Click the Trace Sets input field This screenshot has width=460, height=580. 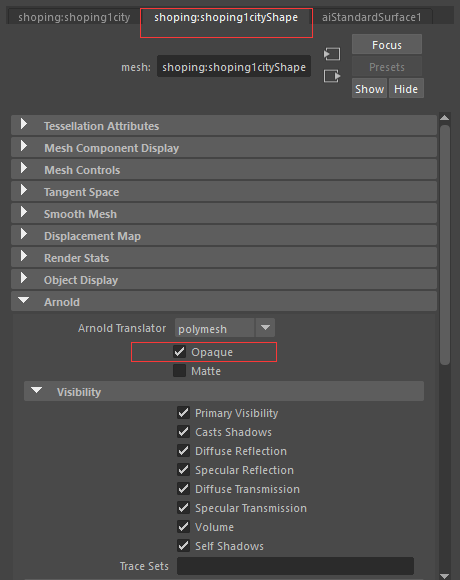click(x=295, y=566)
